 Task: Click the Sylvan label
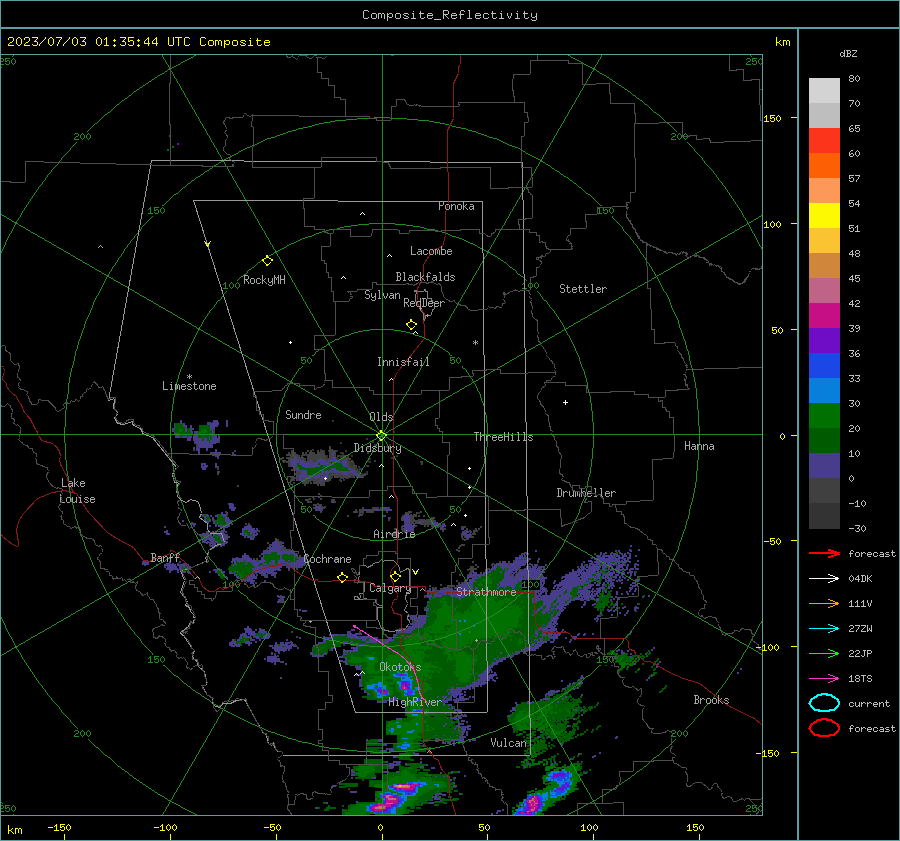382,295
